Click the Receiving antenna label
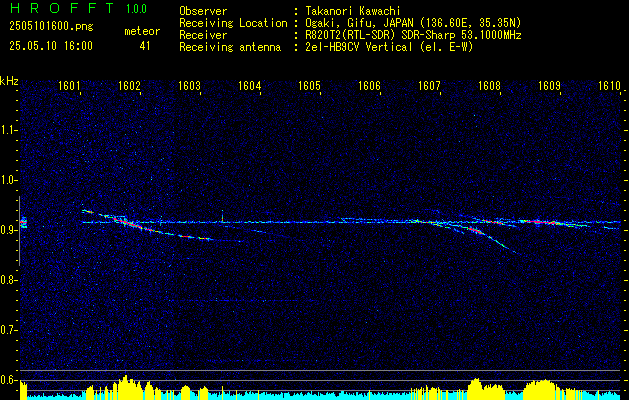629x400 pixels. (x=230, y=47)
